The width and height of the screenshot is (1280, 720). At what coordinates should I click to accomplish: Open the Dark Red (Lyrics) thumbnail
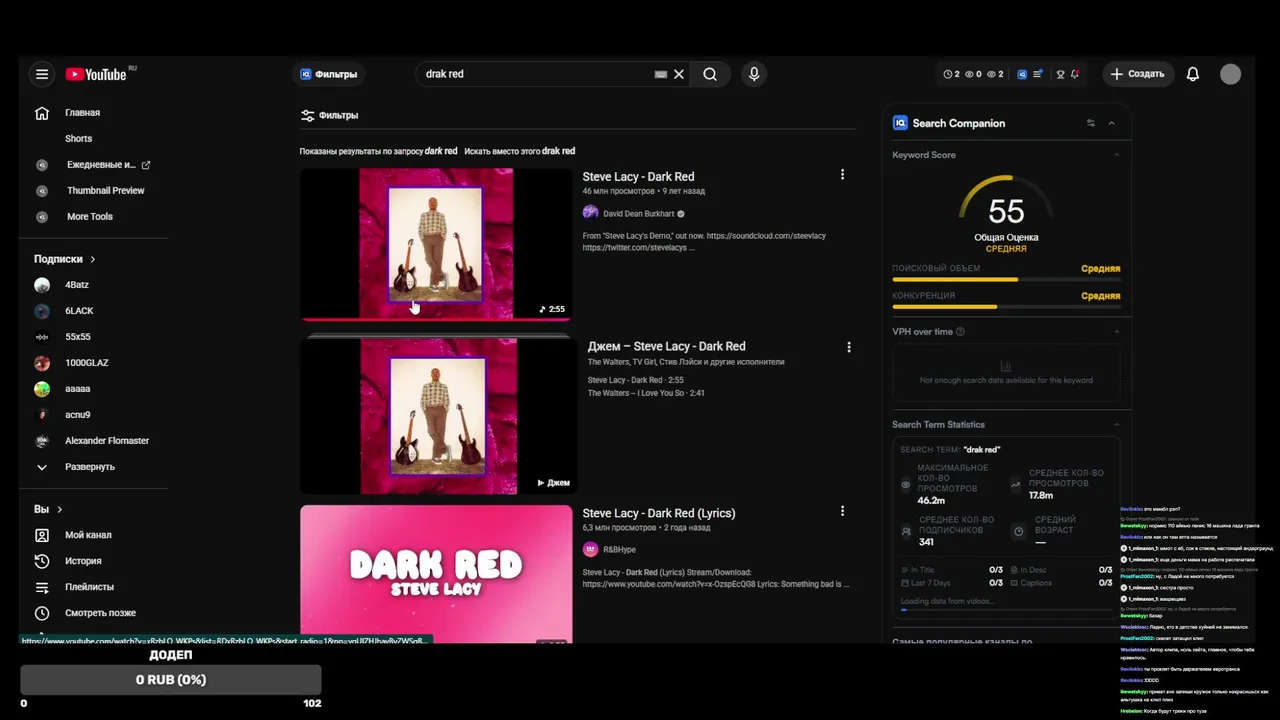tap(436, 574)
